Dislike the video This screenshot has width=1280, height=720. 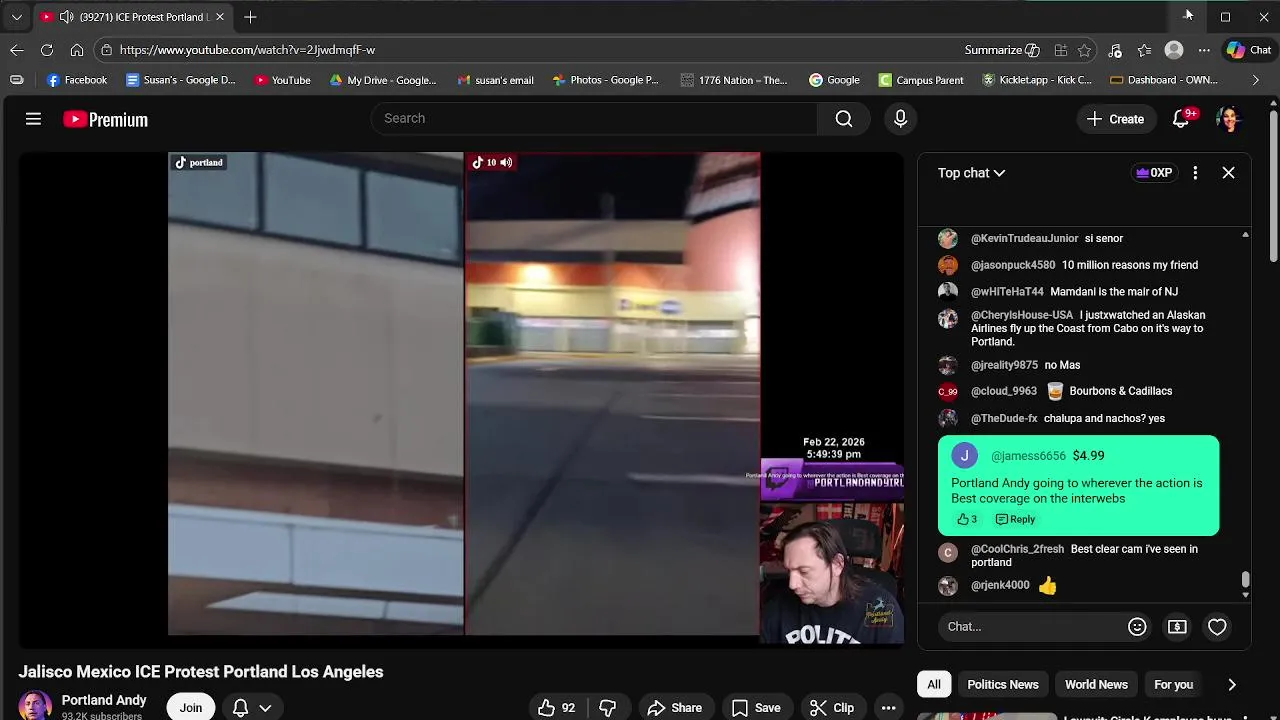(x=607, y=708)
